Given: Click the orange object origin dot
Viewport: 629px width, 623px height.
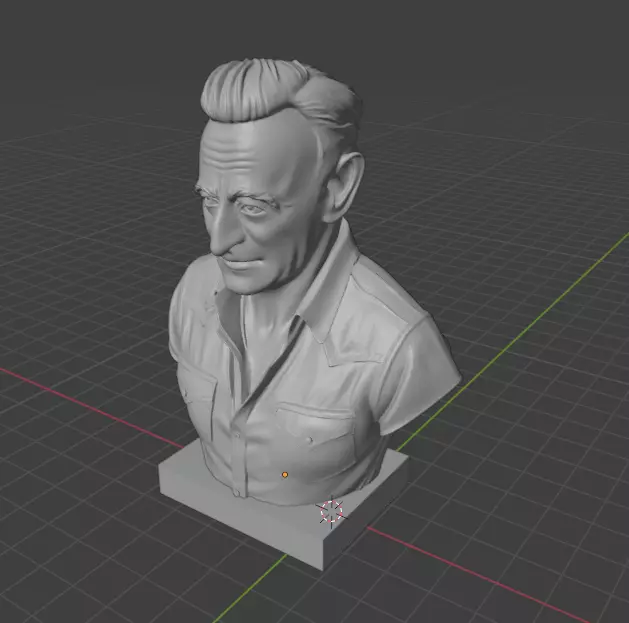Looking at the screenshot, I should (285, 475).
